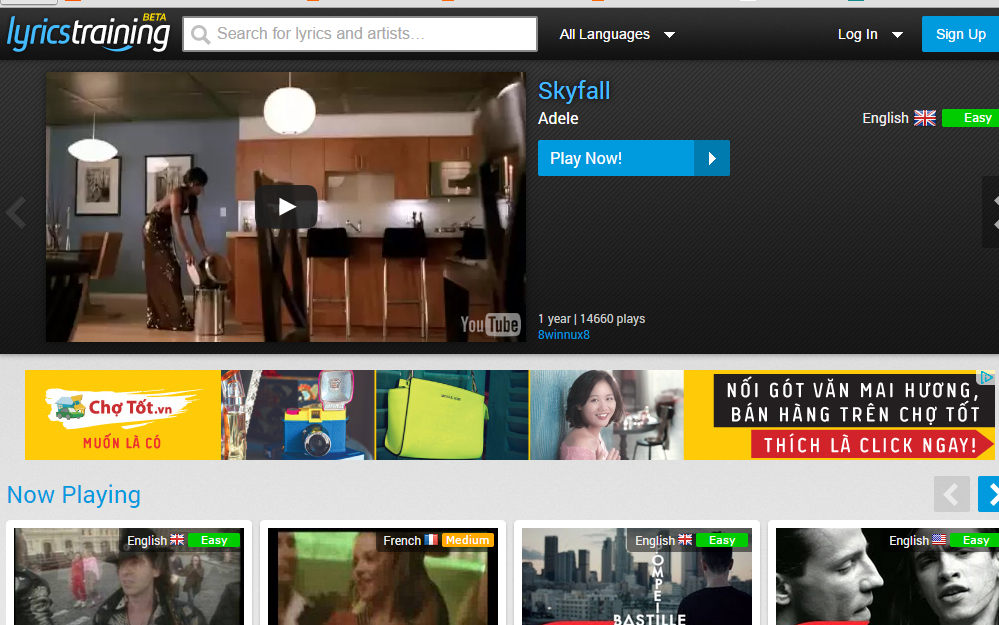Play the Skyfall video preview
Image resolution: width=999 pixels, height=625 pixels.
pyautogui.click(x=286, y=206)
